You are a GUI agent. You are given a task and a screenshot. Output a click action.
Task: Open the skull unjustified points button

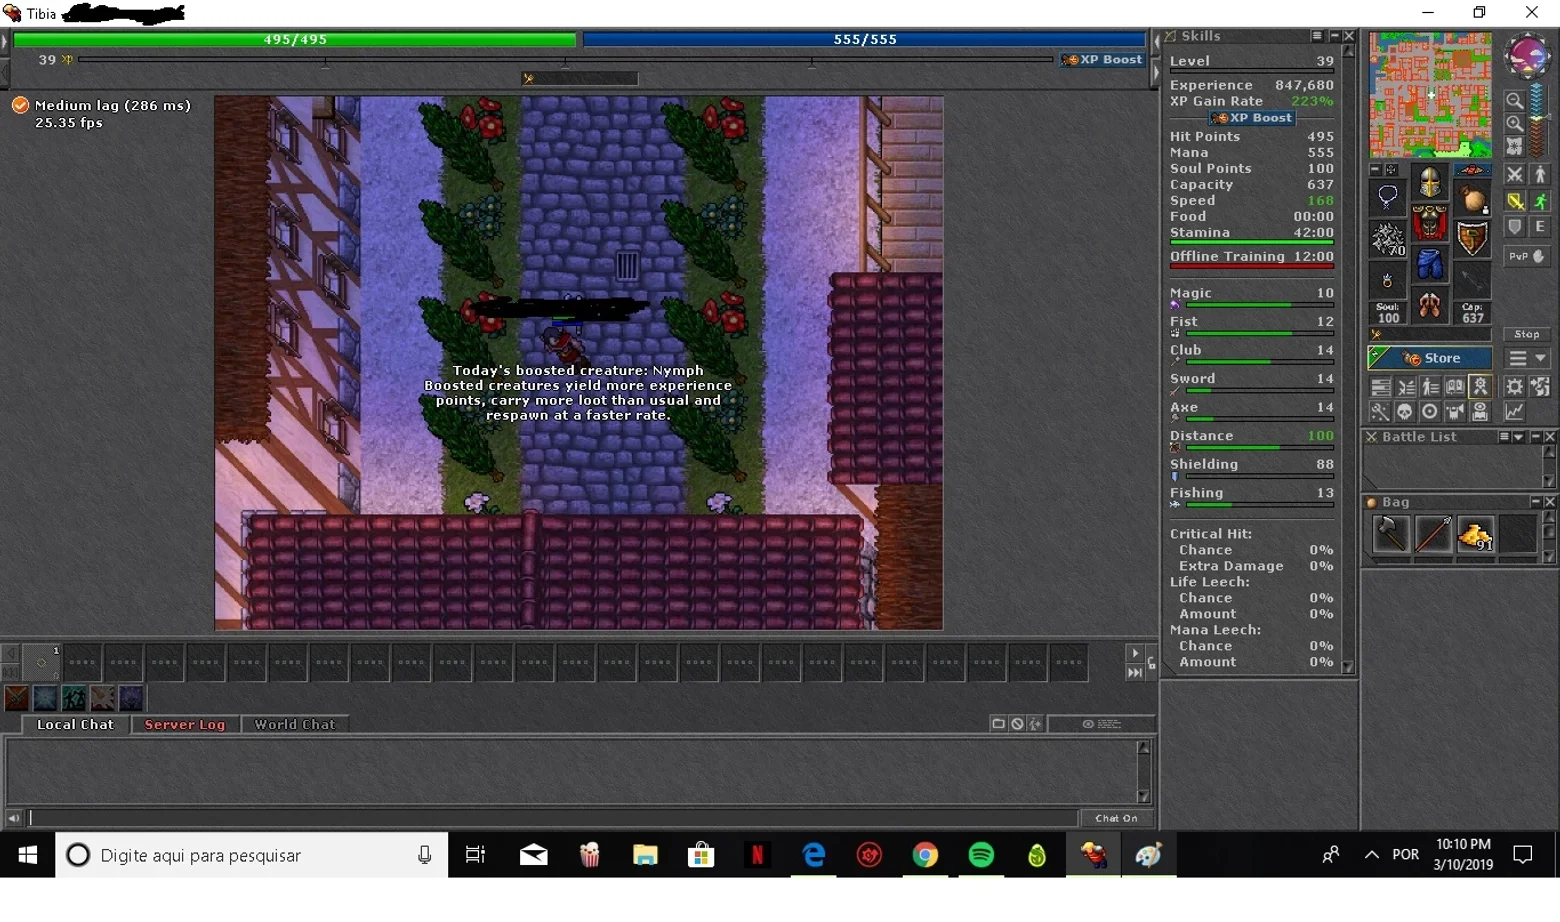[1405, 412]
